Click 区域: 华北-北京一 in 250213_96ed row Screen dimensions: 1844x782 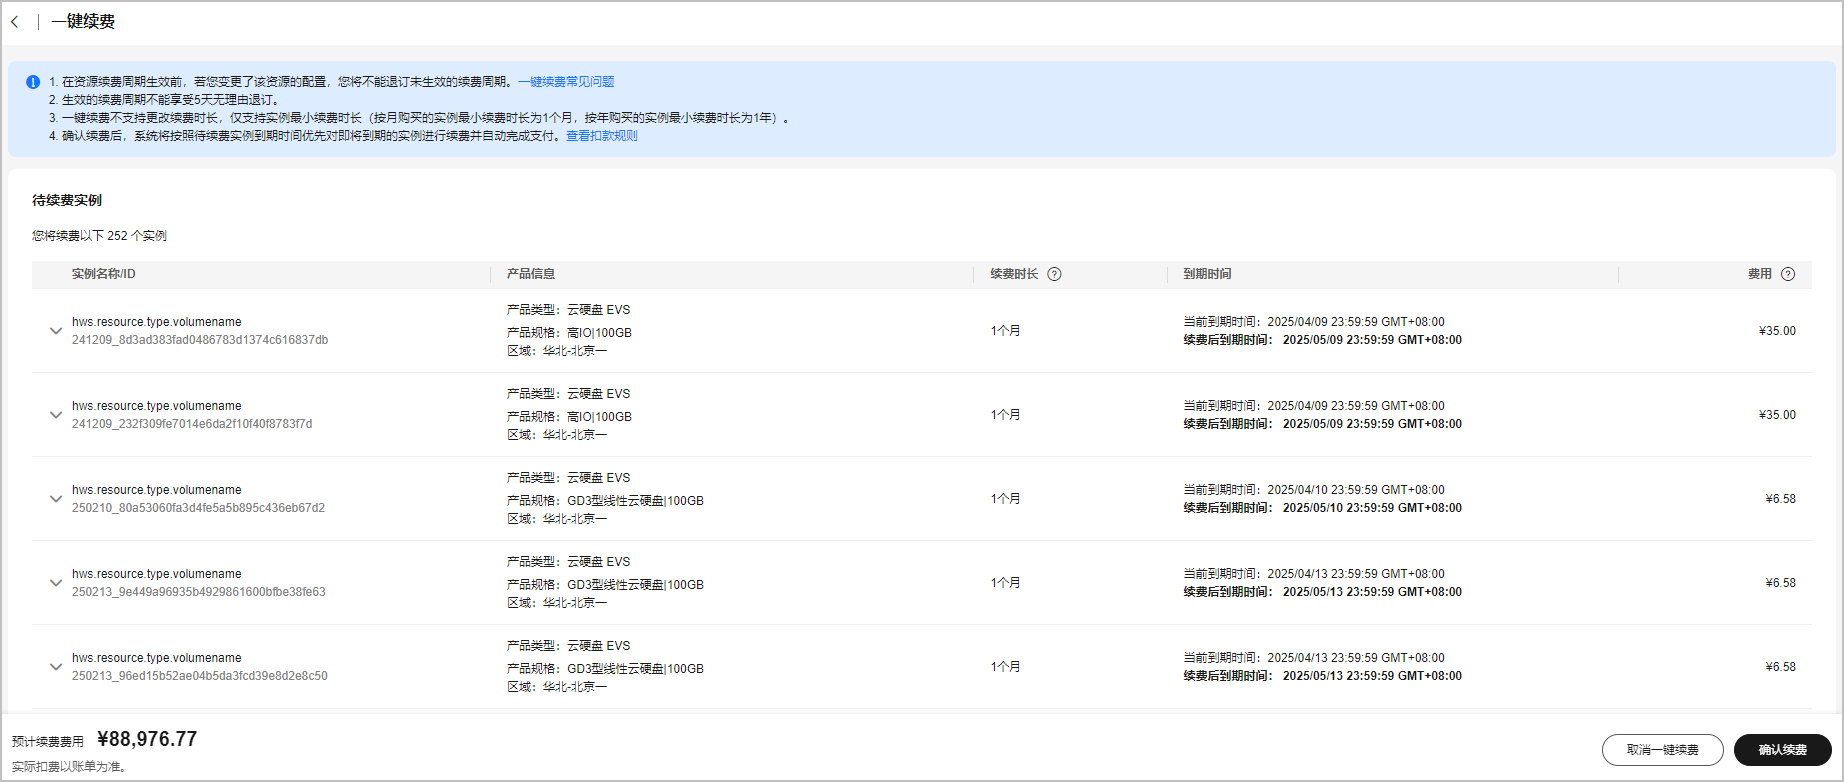click(x=557, y=687)
